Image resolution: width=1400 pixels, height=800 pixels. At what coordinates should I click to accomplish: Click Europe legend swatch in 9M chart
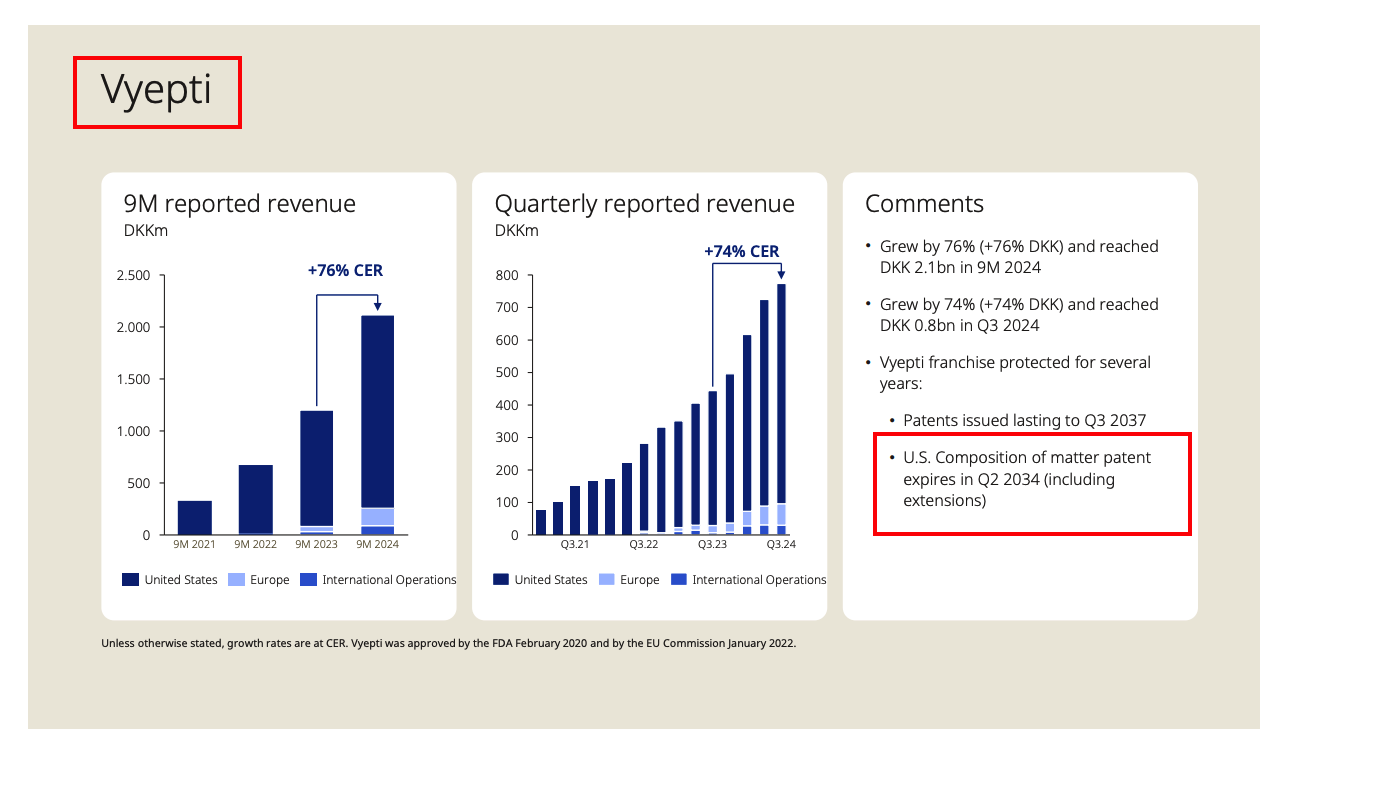pos(236,580)
